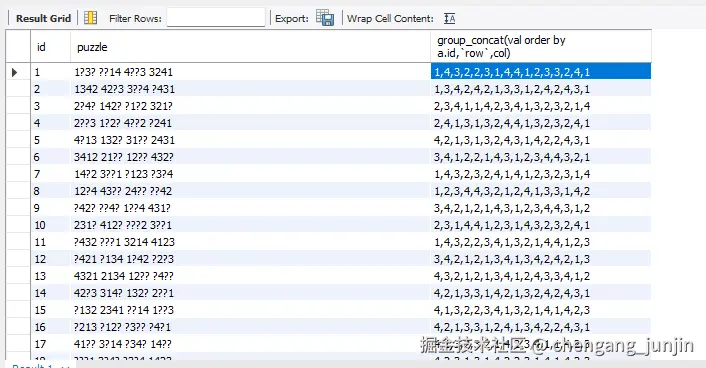
Task: Select result cell '4,2,1,3,3,1,2,4,1,3,4,2,2,4,3,1'
Action: click(x=541, y=327)
